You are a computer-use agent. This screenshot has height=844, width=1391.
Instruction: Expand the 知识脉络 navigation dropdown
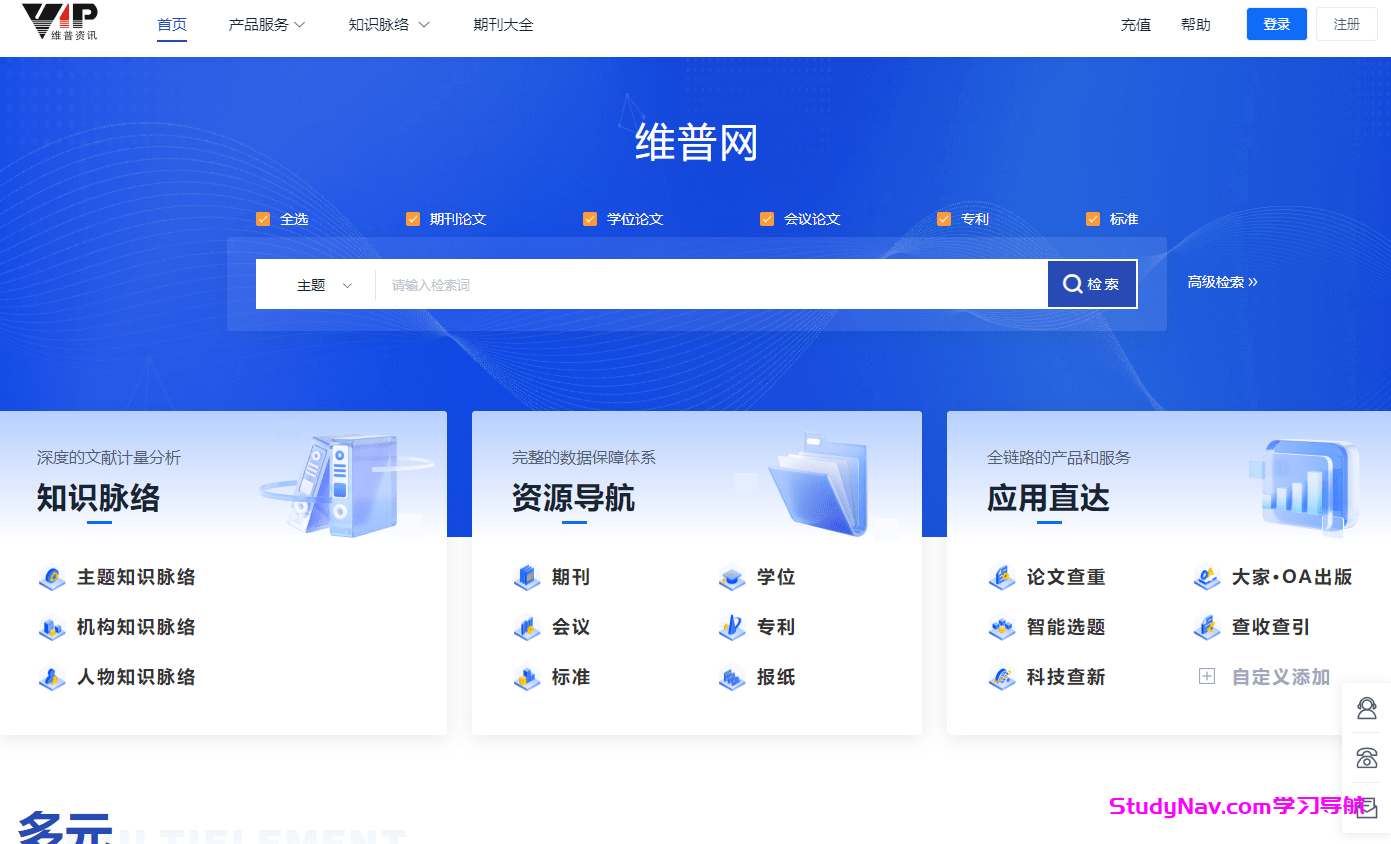tap(389, 25)
